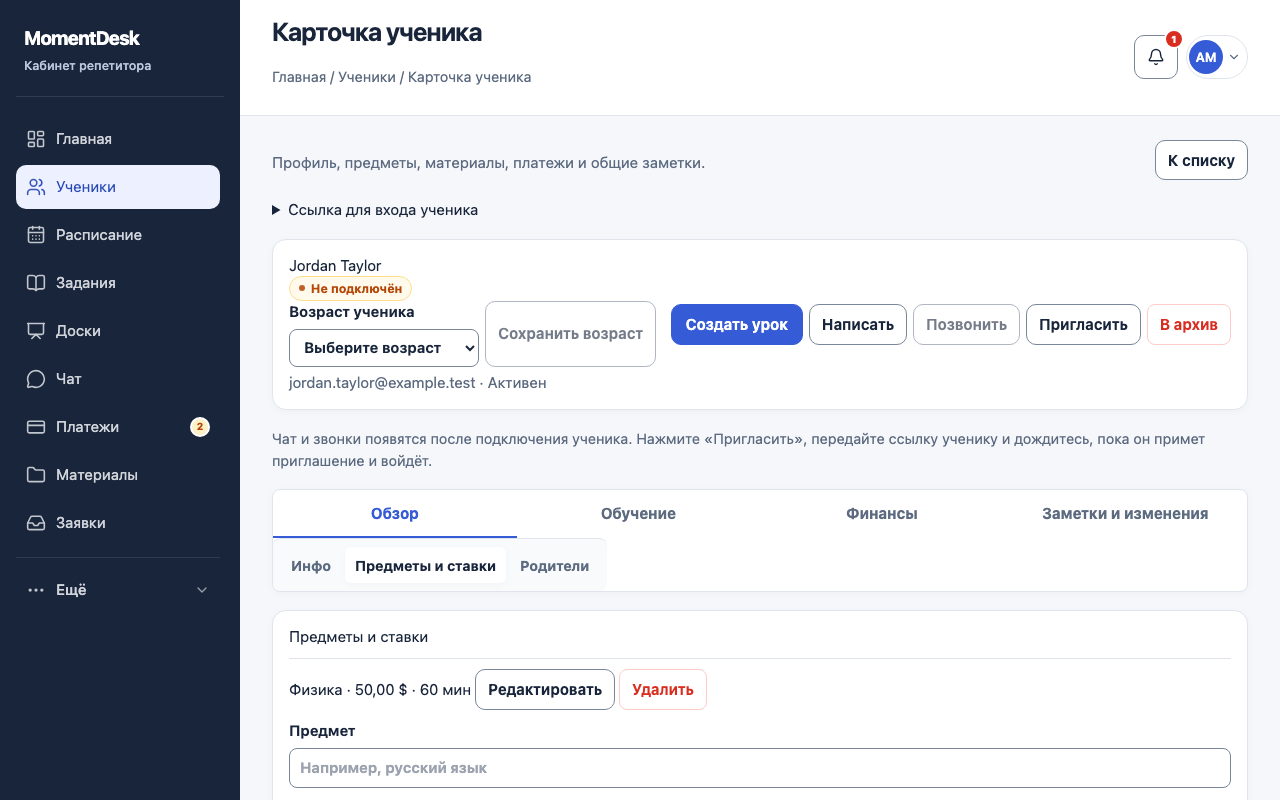The width and height of the screenshot is (1280, 800).
Task: Click Удалить for the Физика subject
Action: click(663, 690)
